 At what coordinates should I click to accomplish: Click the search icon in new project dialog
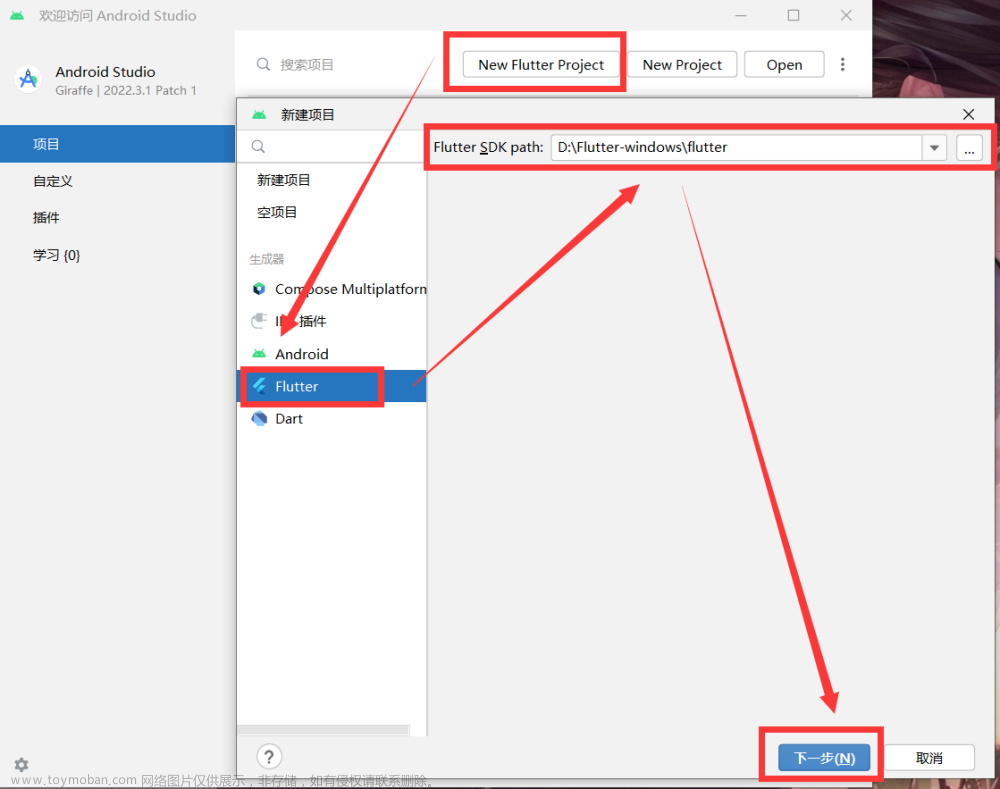click(258, 147)
